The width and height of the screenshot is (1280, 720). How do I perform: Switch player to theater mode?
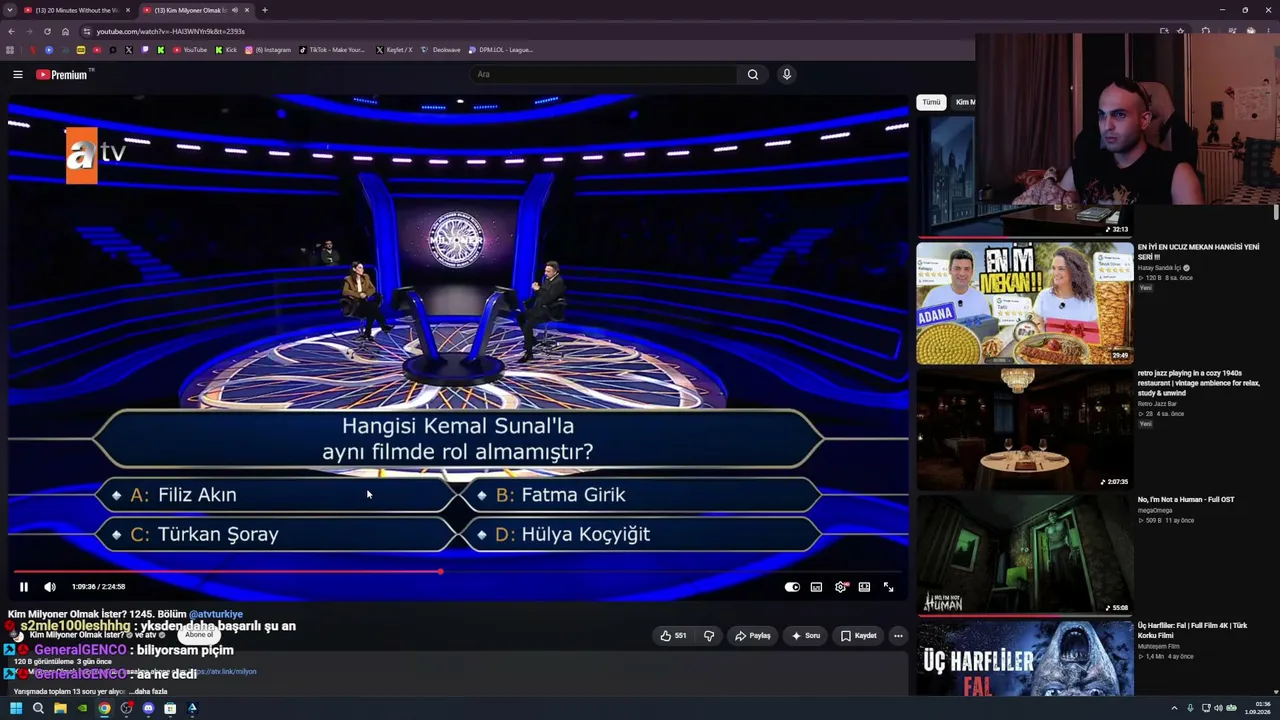click(x=864, y=587)
